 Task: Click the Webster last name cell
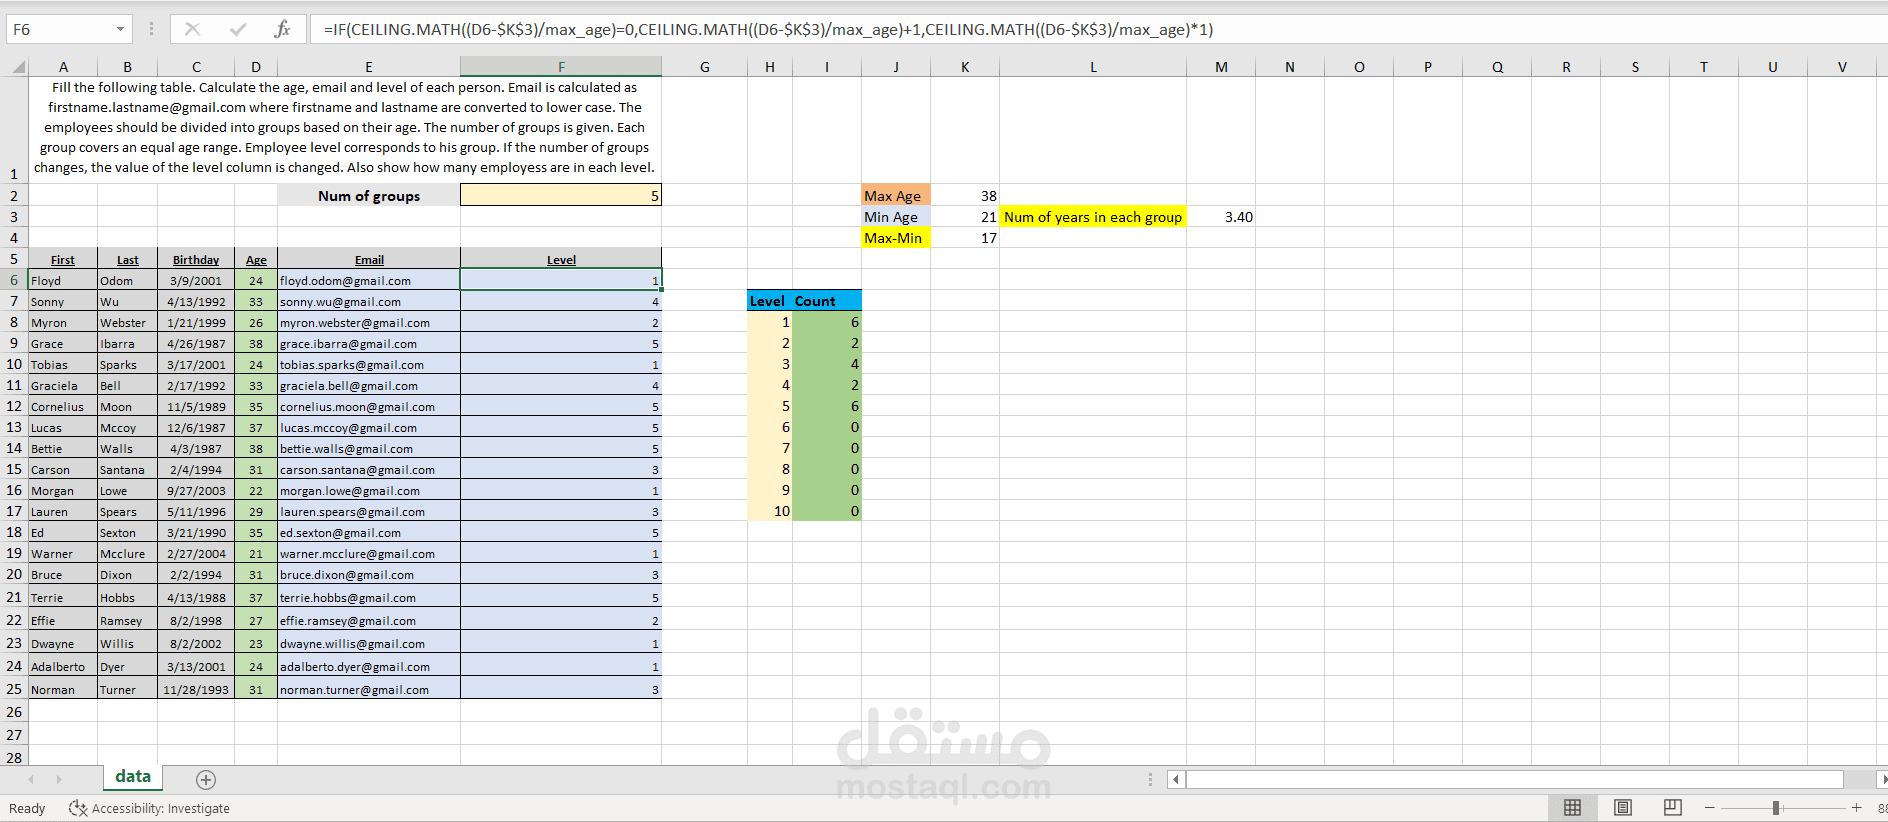click(127, 322)
